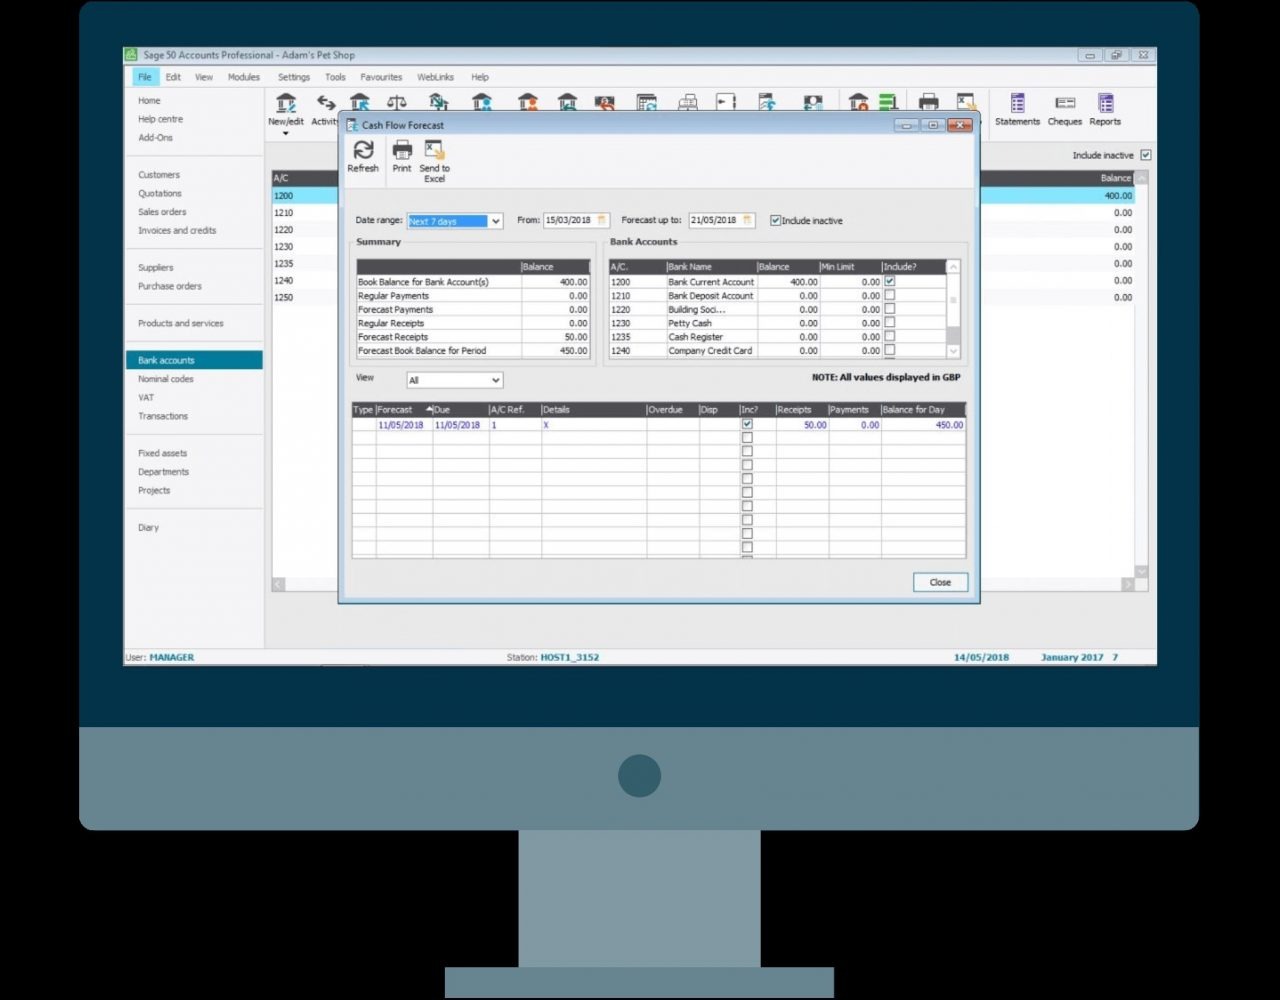This screenshot has height=1000, width=1280.
Task: Open the Activity toolbar icon
Action: (x=325, y=103)
